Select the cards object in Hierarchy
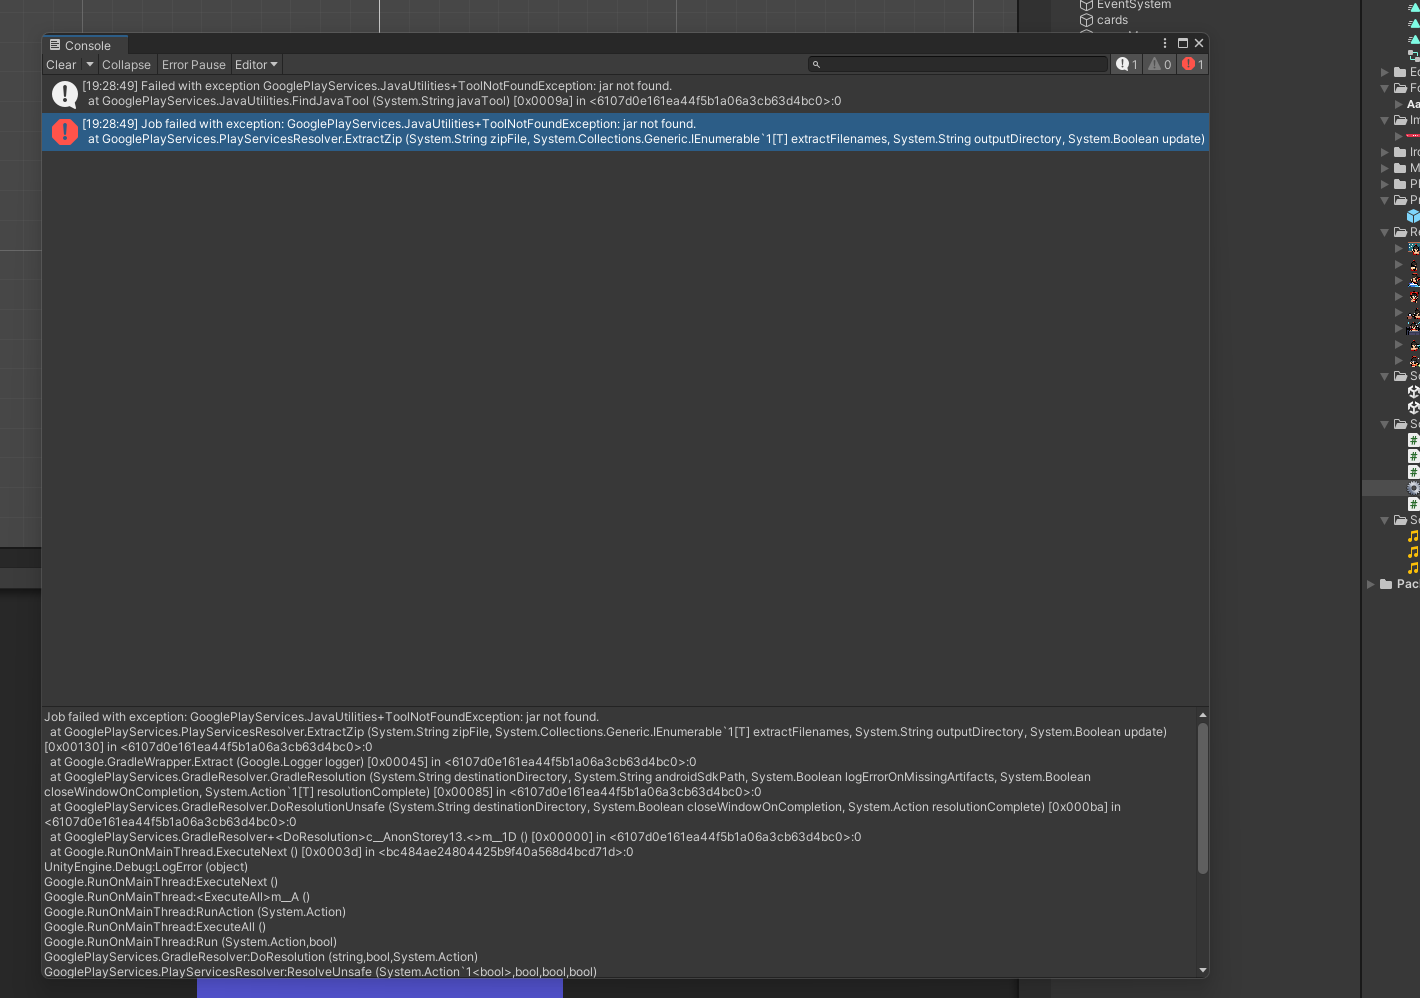Screen dimensions: 1420x998 click(1112, 20)
